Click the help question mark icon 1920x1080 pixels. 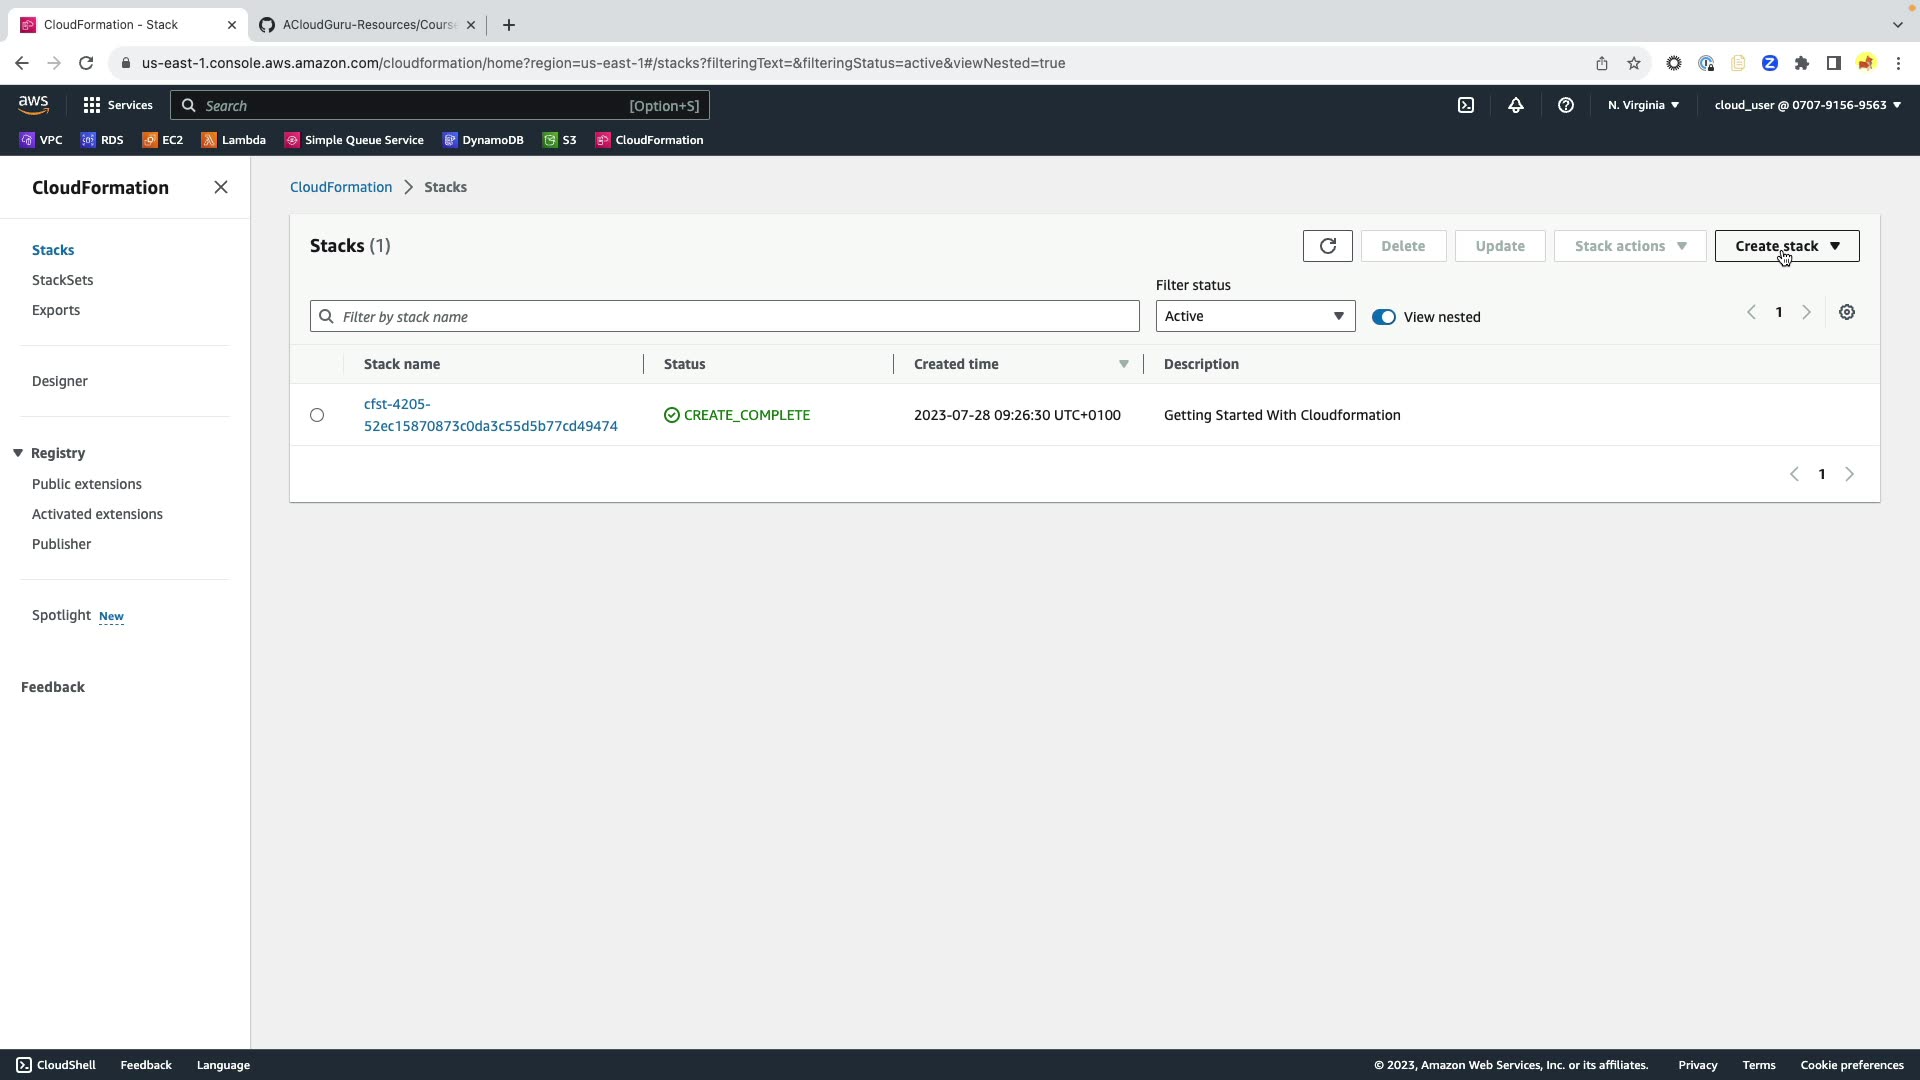click(1565, 105)
